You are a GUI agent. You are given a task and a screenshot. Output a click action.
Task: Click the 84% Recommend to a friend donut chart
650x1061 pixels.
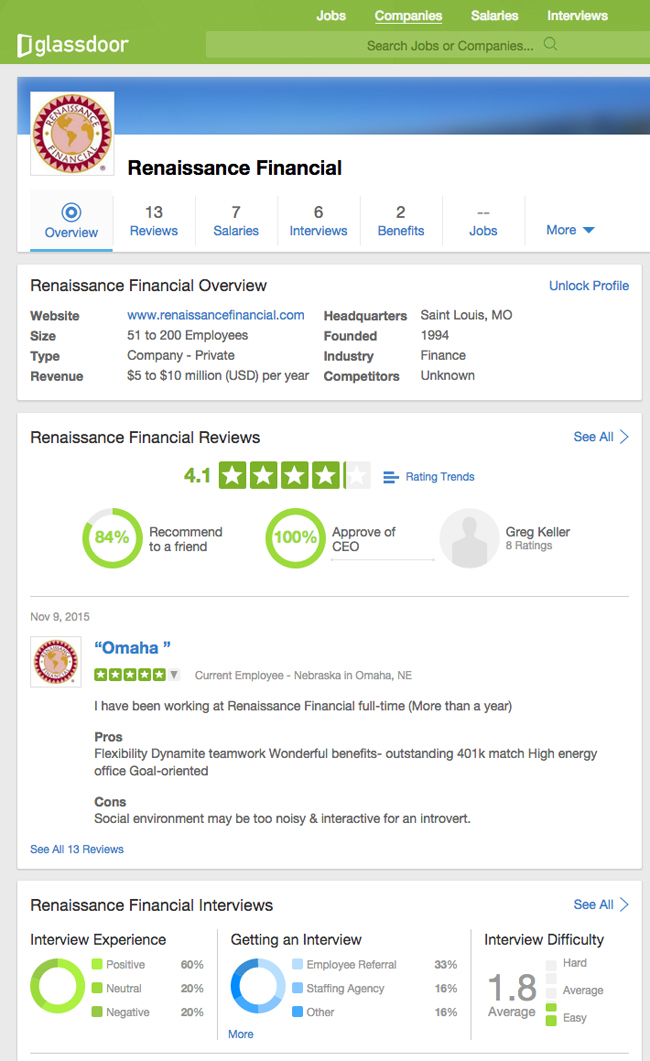click(112, 538)
